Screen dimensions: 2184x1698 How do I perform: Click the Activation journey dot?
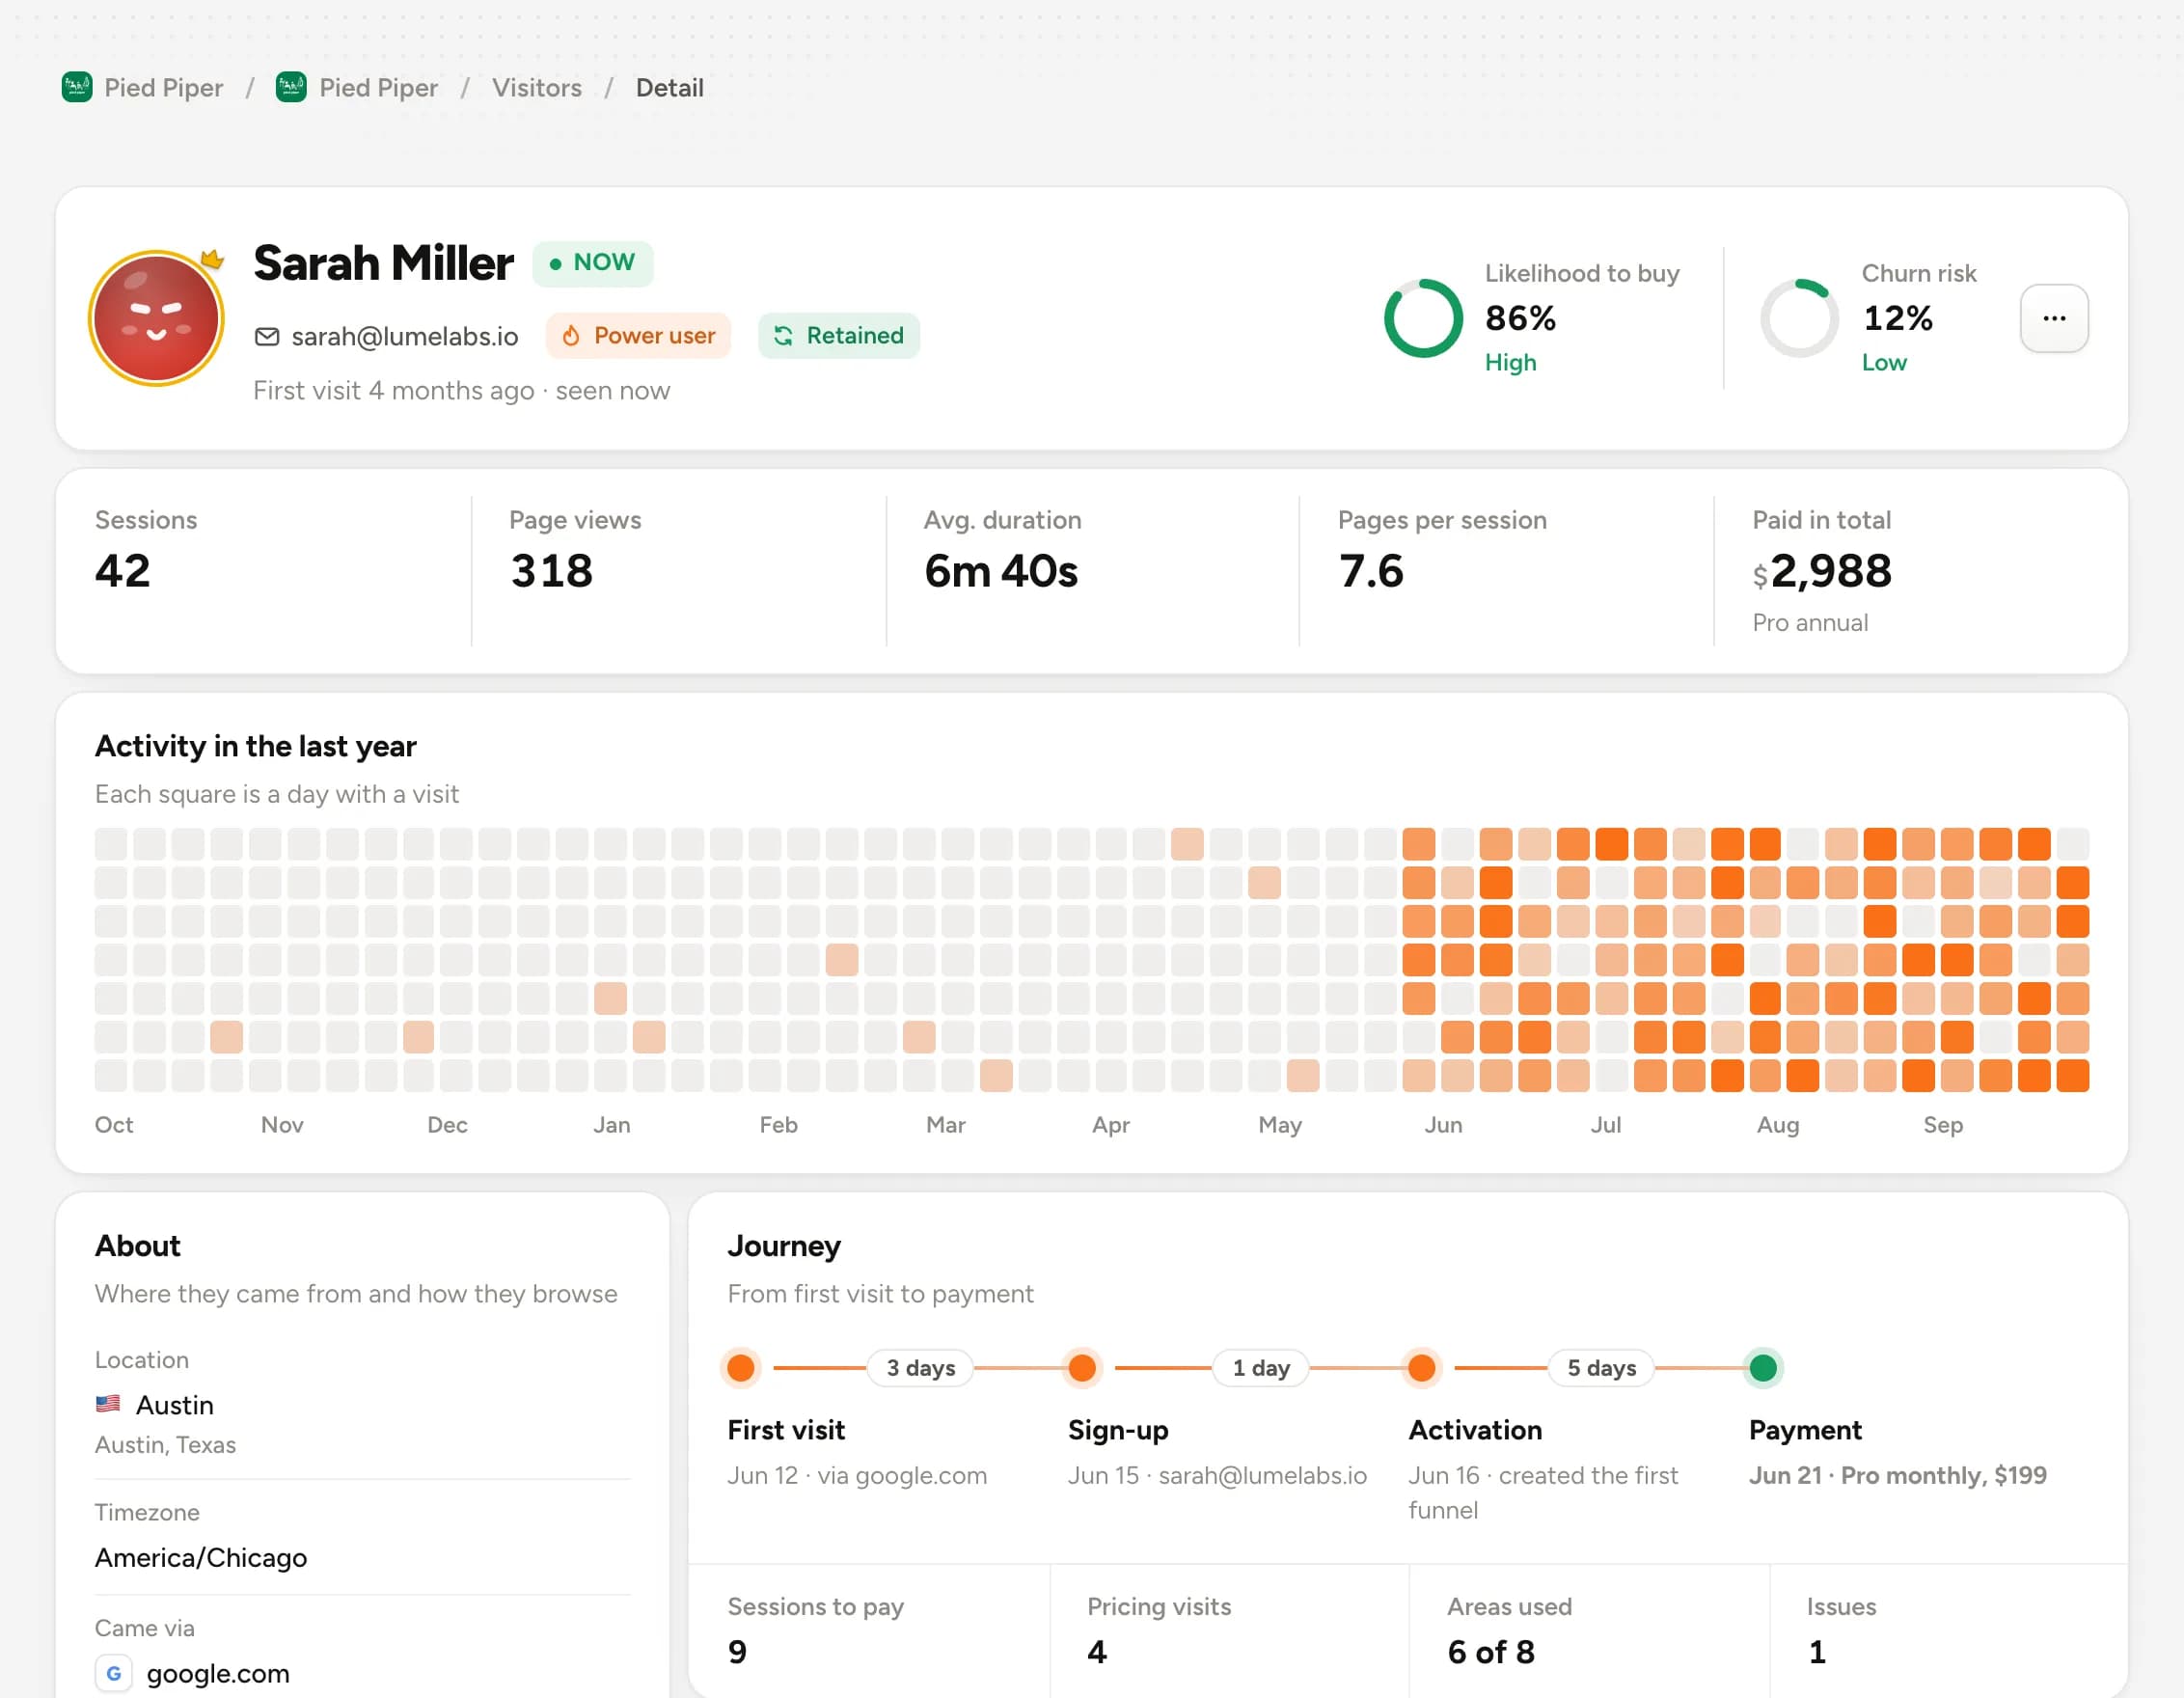pyautogui.click(x=1422, y=1368)
